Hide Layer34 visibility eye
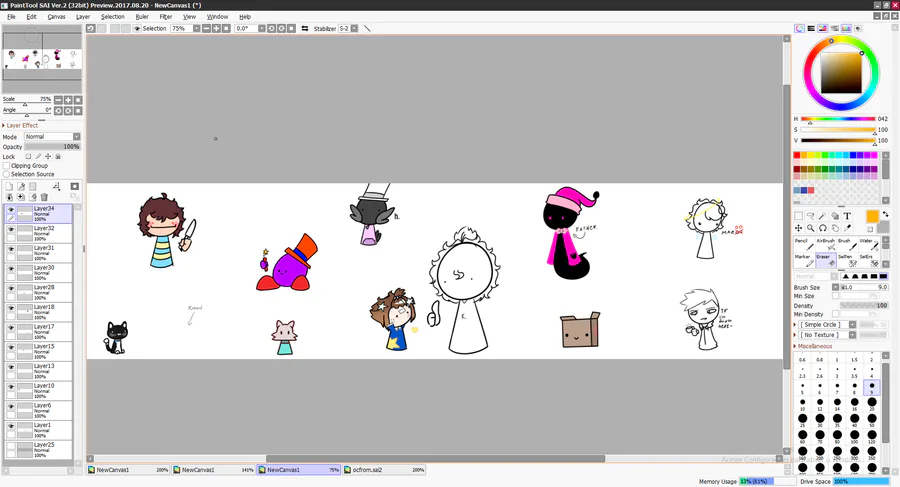Screen dimensions: 900x487 pyautogui.click(x=11, y=210)
